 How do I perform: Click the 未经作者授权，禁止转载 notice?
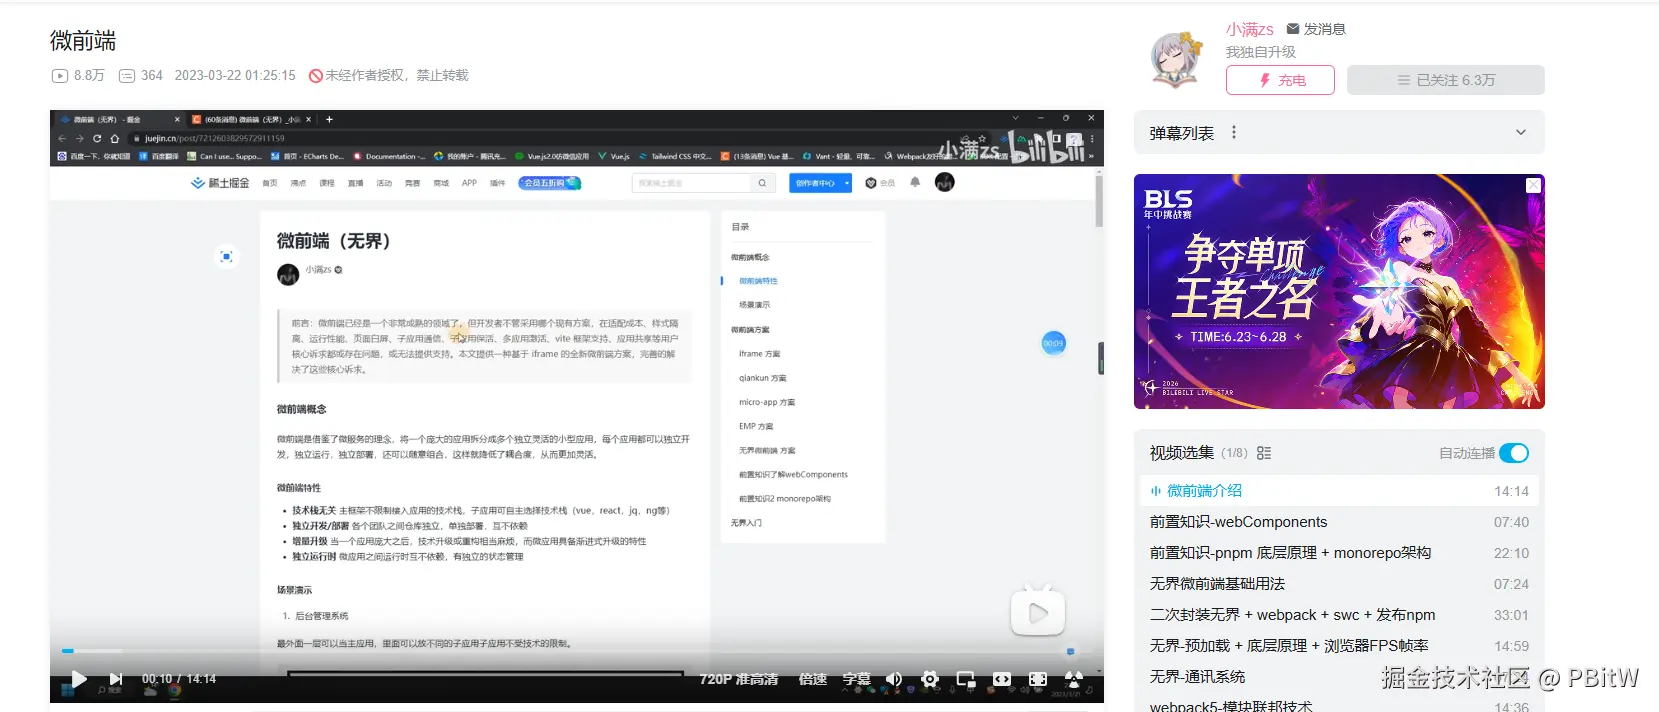click(397, 75)
